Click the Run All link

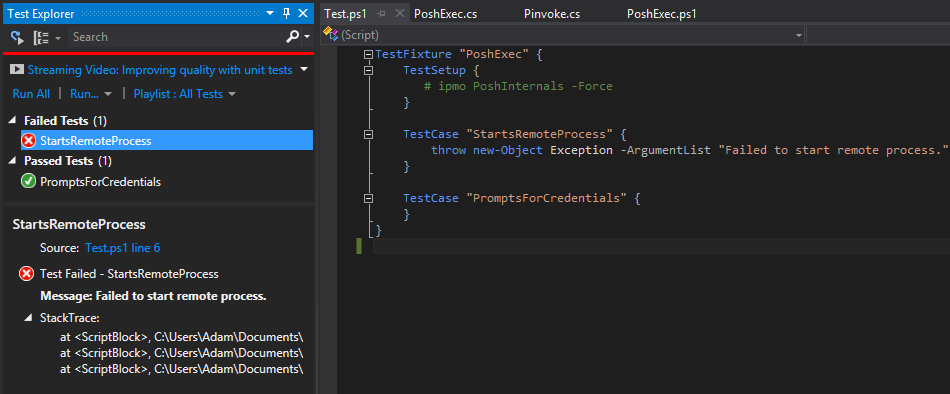click(x=31, y=94)
